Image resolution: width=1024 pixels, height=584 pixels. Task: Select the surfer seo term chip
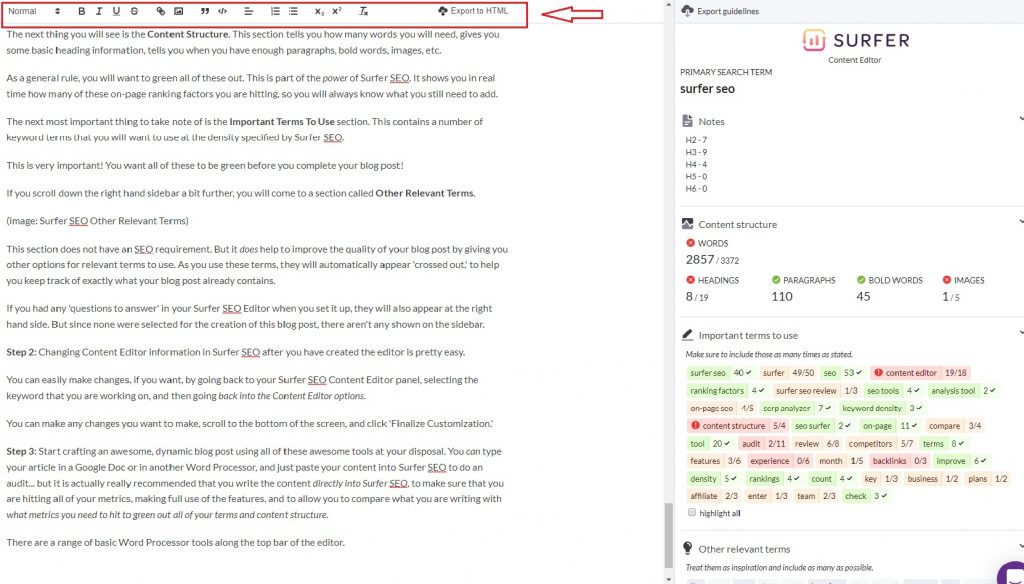pos(707,372)
